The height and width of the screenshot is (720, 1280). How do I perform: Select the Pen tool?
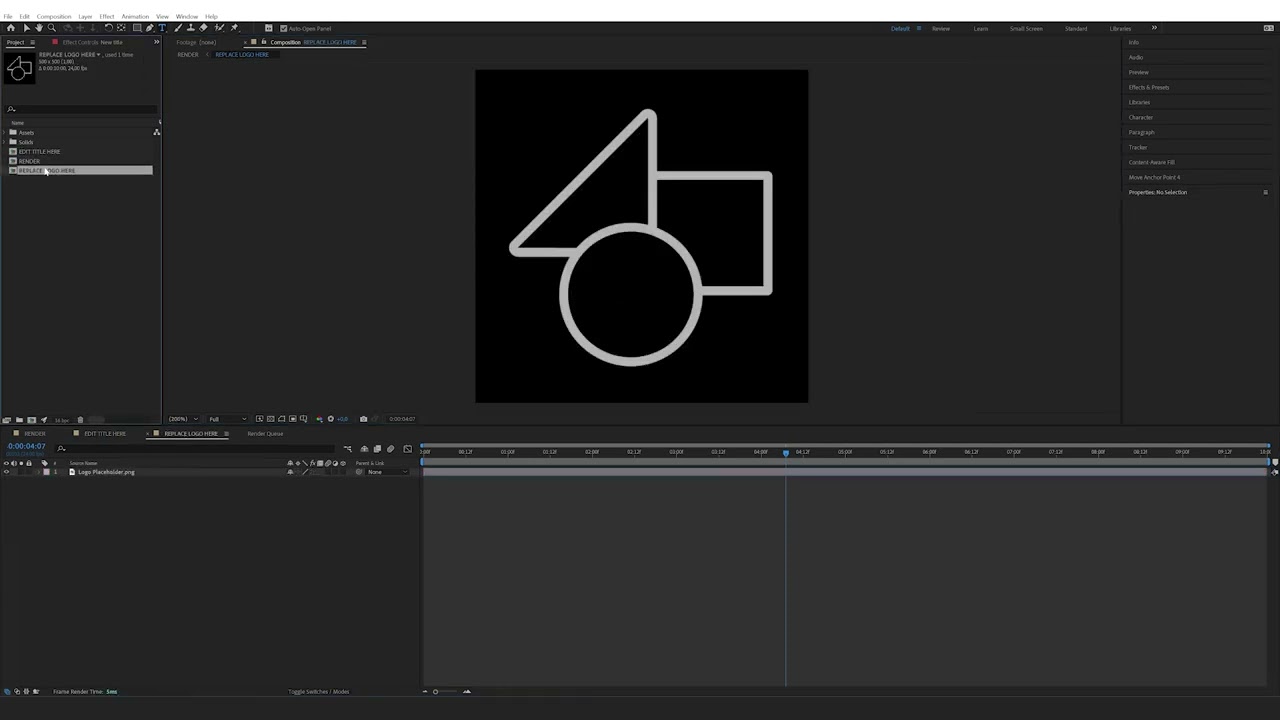tap(150, 28)
